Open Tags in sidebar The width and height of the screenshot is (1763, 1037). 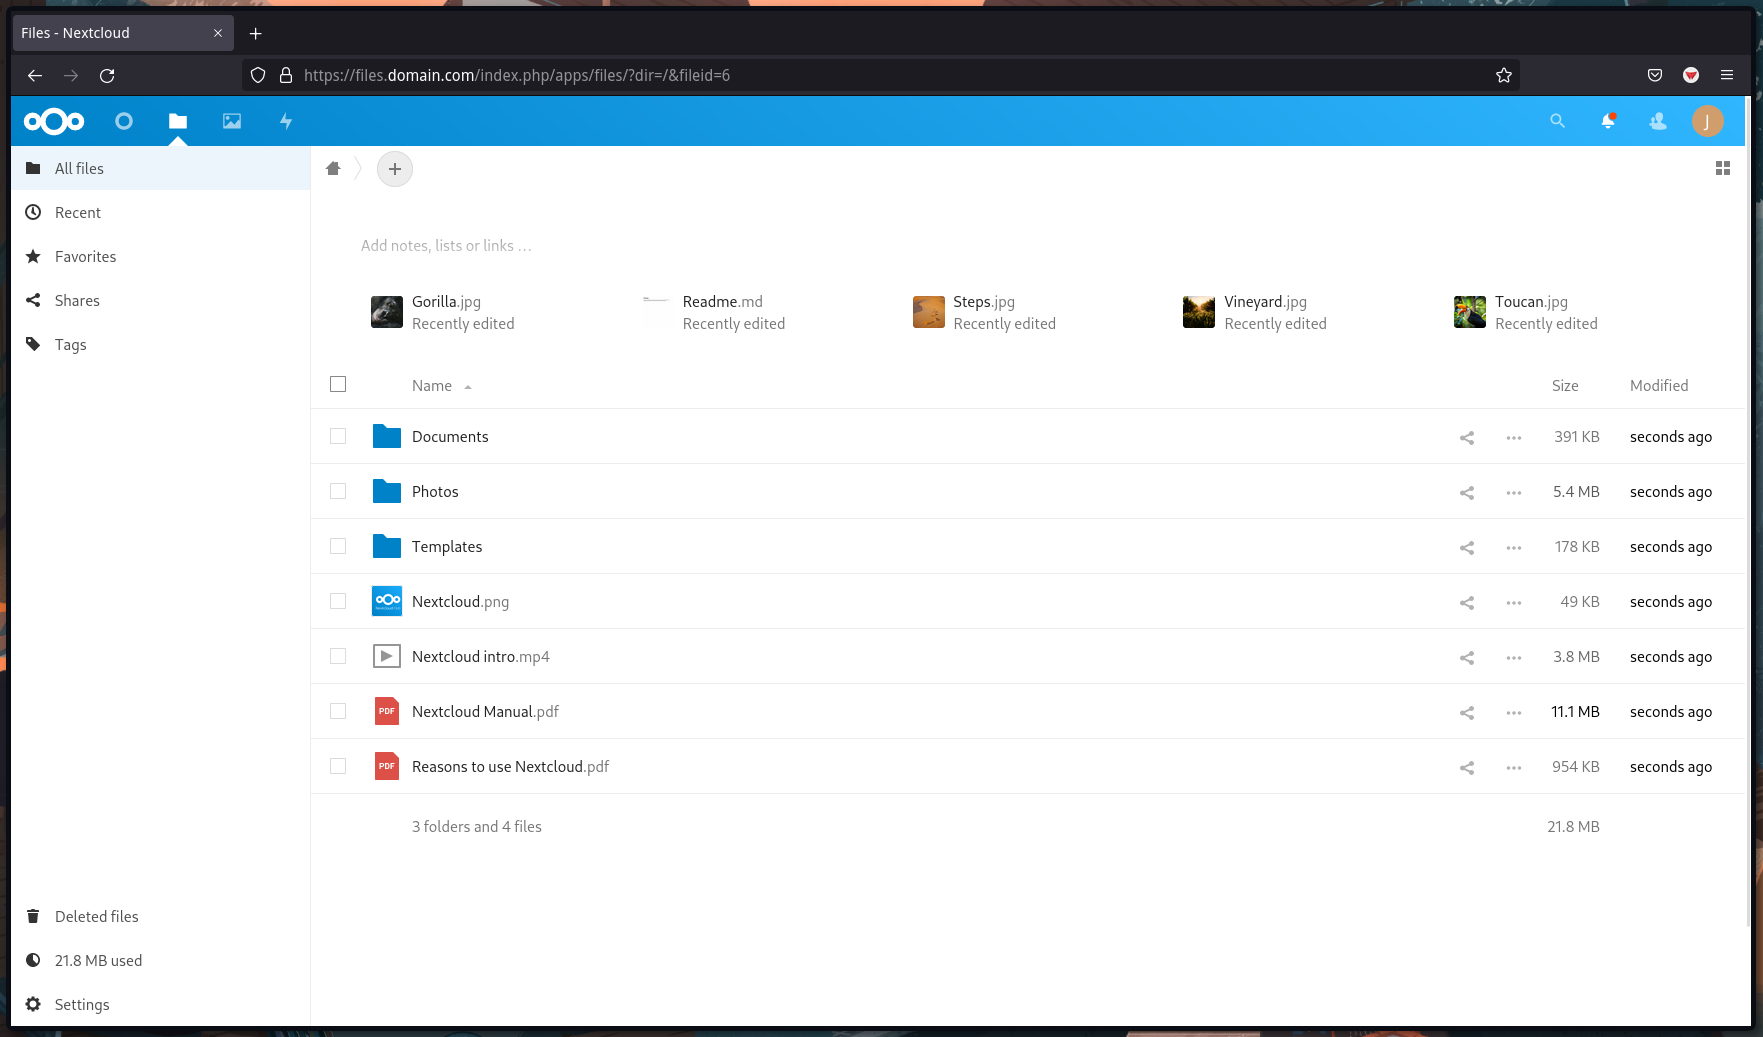pyautogui.click(x=161, y=344)
